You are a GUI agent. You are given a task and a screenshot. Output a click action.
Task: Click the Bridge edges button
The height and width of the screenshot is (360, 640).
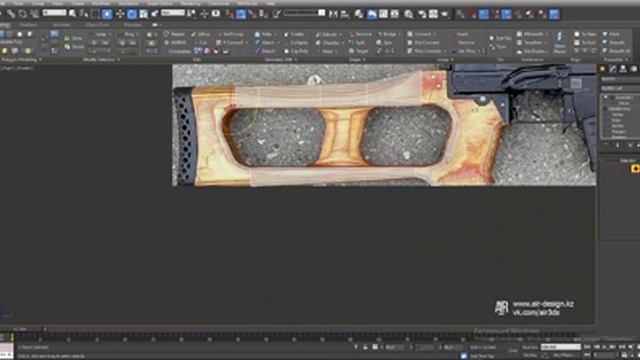388,34
